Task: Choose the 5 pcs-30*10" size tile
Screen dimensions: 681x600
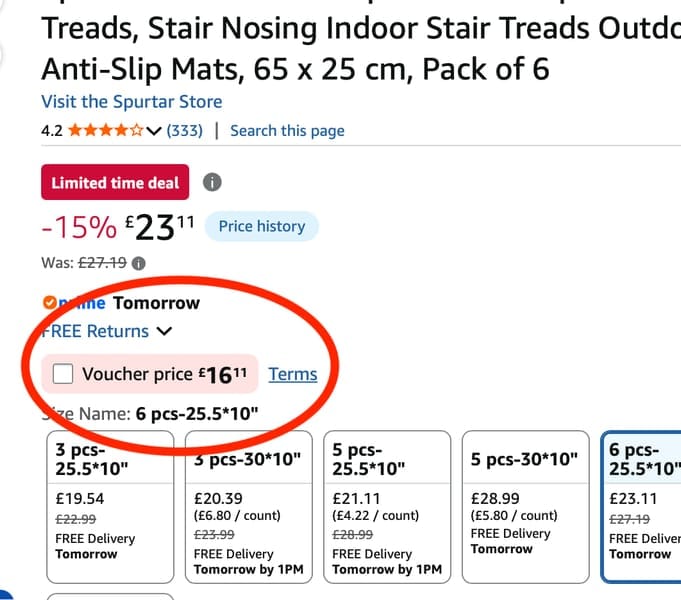Action: point(526,507)
